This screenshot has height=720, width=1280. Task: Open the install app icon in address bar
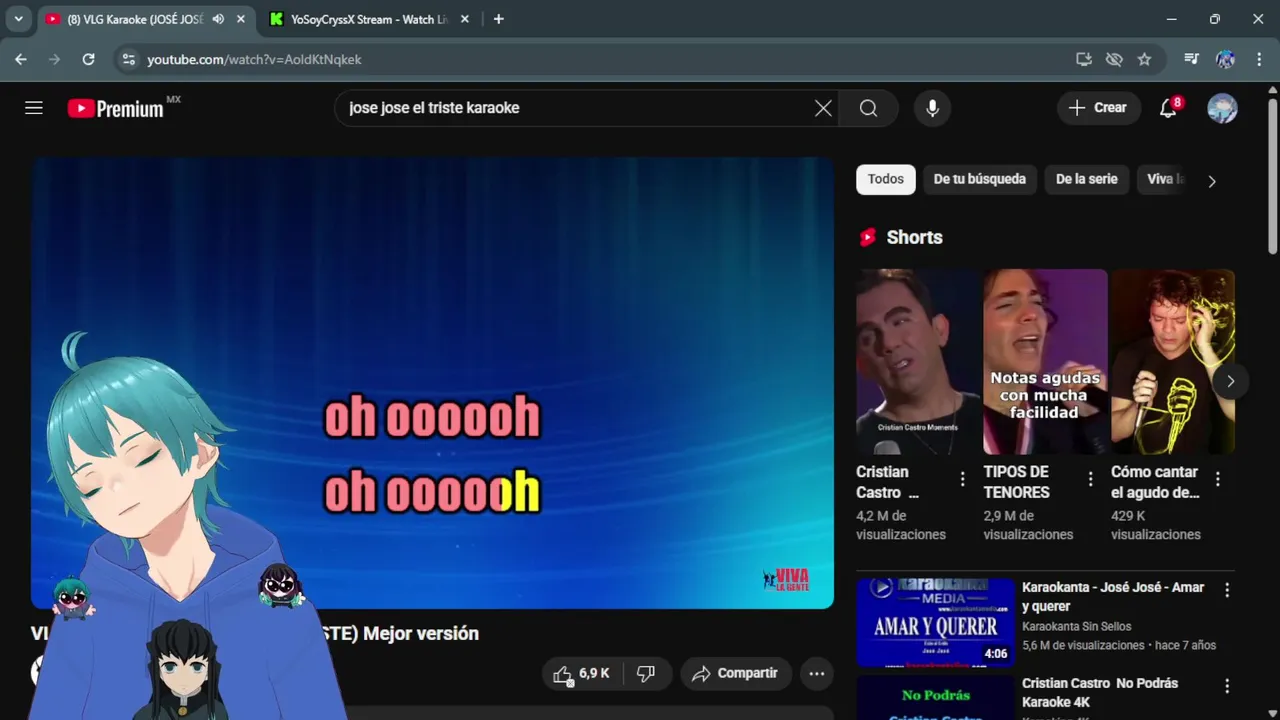pos(1083,60)
